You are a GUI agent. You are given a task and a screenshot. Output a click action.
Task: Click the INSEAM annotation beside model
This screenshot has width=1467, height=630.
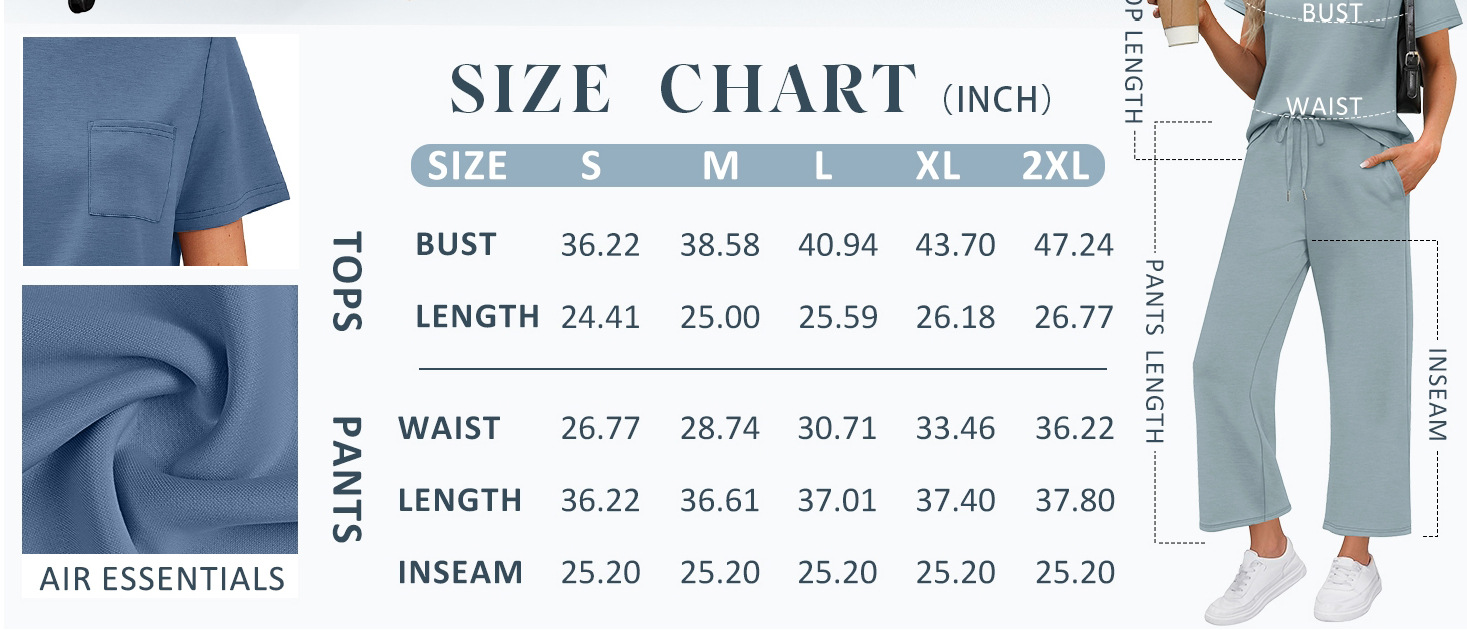1437,394
